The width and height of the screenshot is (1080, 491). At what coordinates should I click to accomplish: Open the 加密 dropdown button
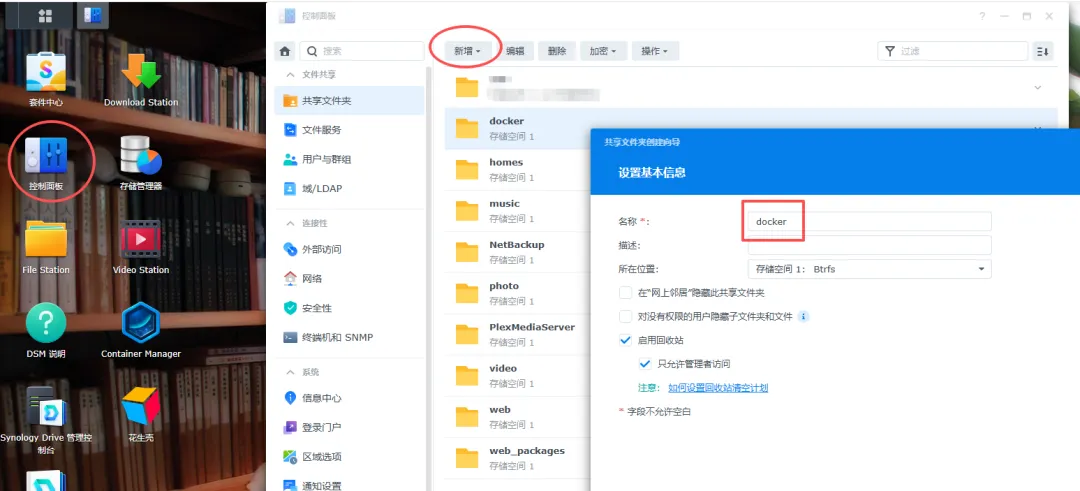[x=603, y=51]
